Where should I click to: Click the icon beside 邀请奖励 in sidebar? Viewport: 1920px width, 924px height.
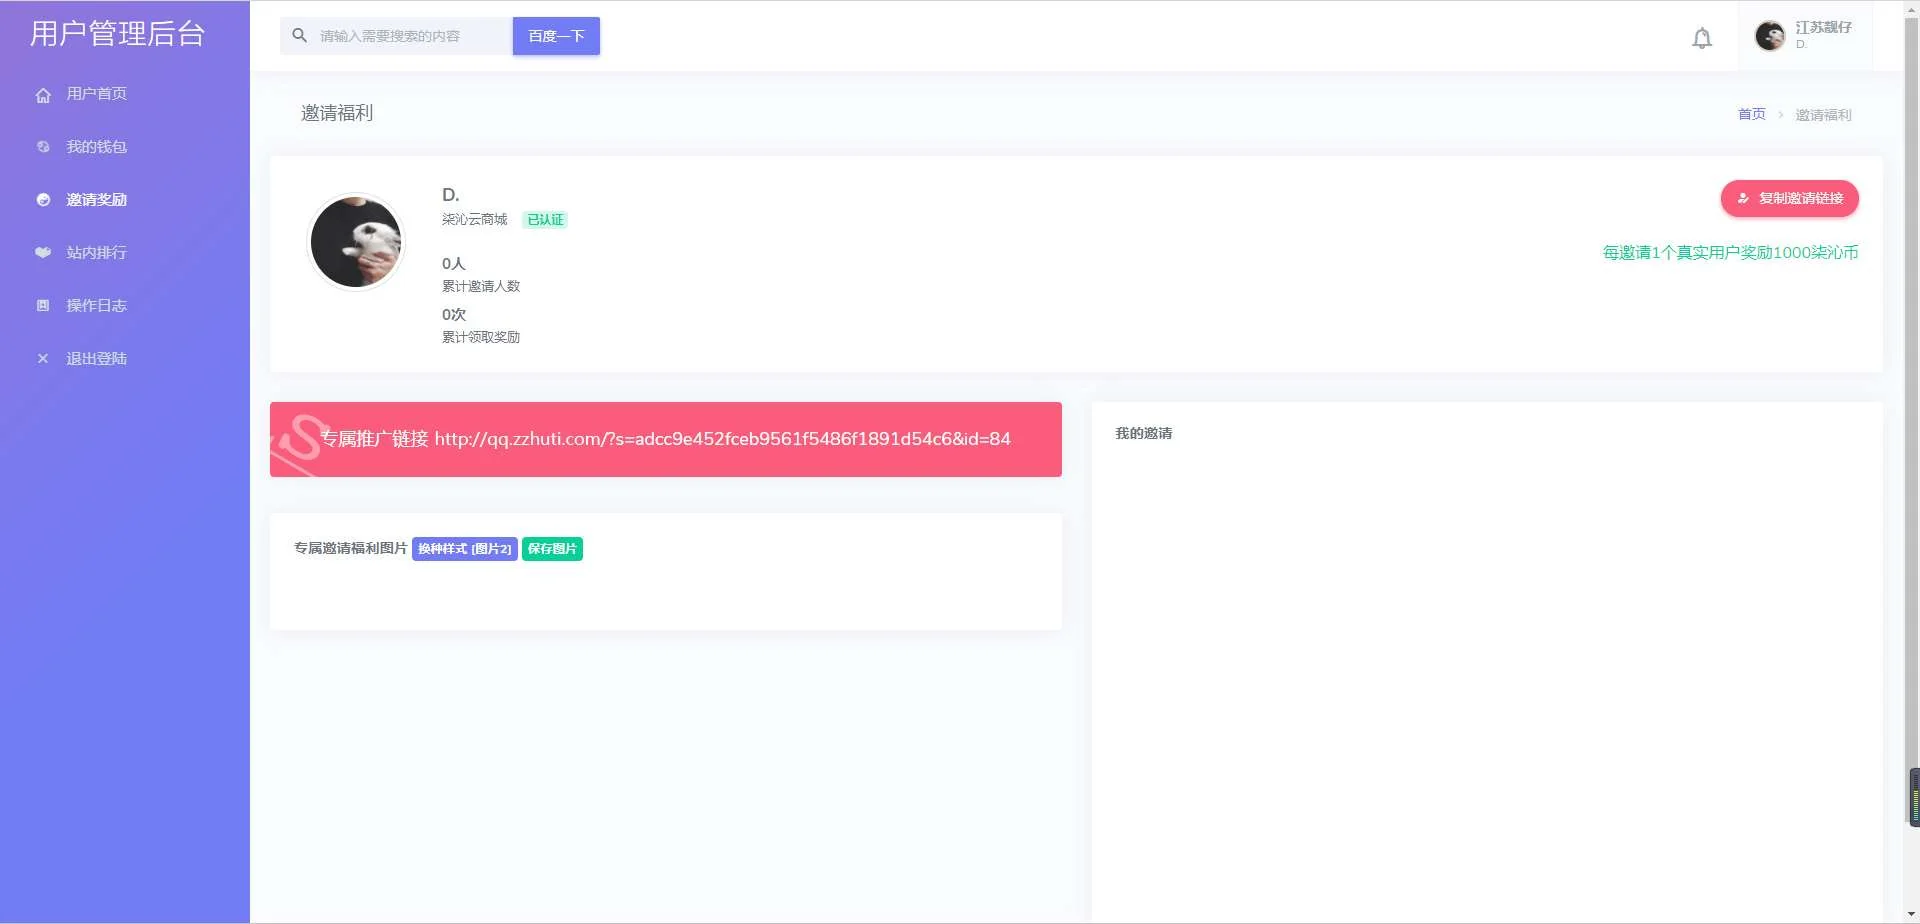tap(43, 200)
